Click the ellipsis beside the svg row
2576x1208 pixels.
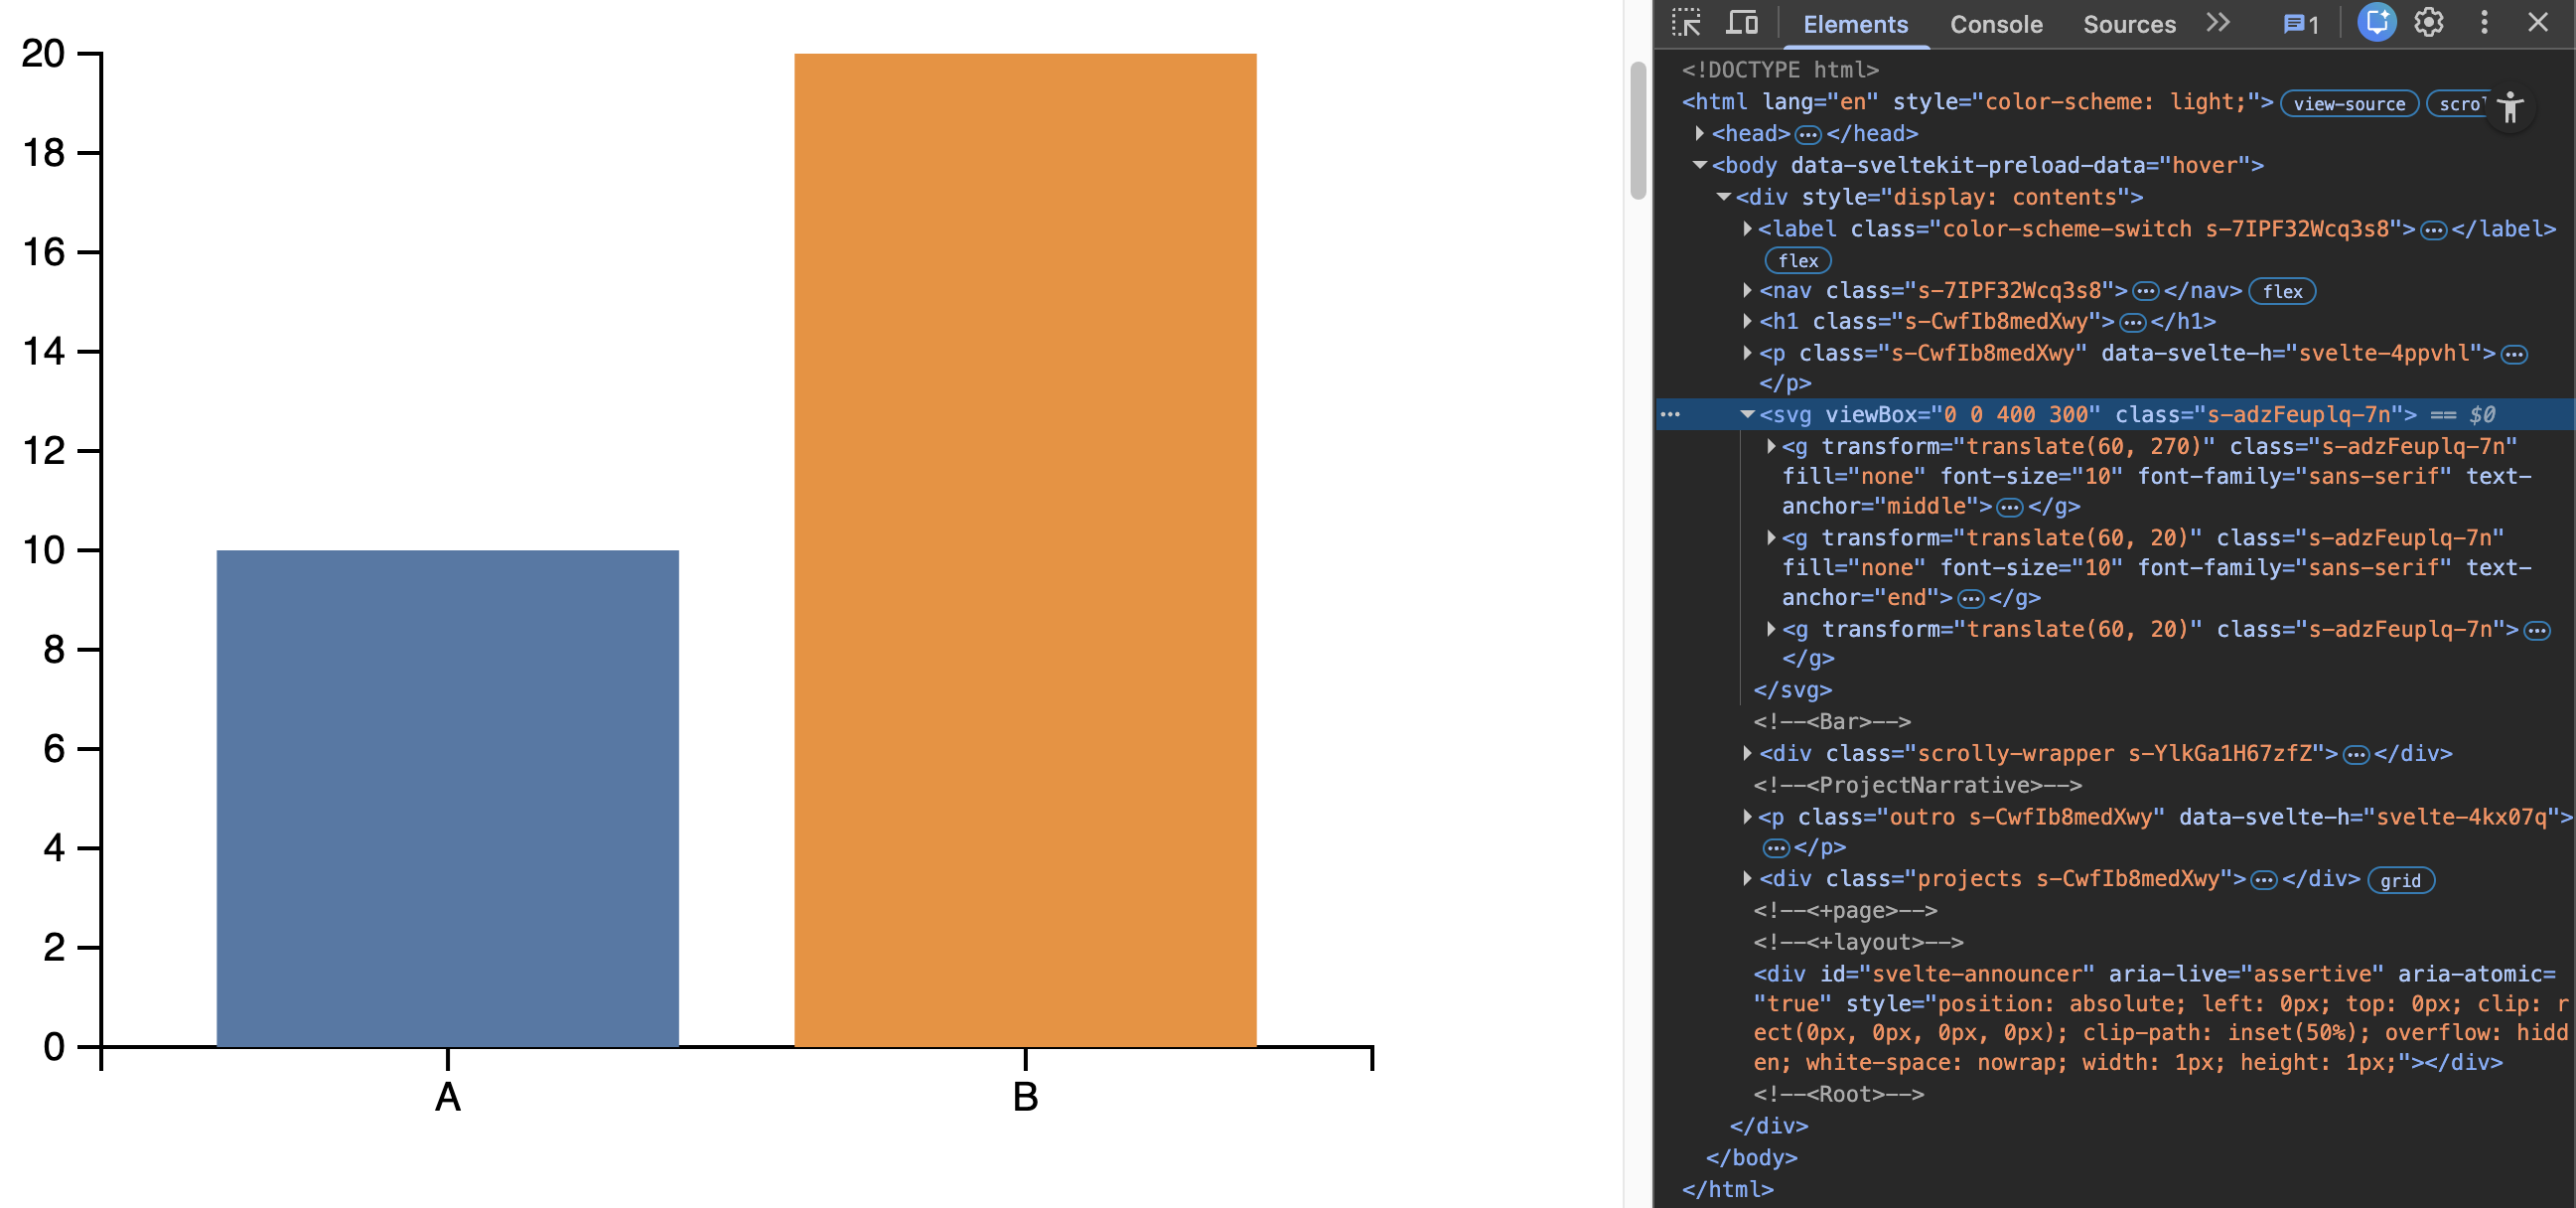coord(1670,414)
